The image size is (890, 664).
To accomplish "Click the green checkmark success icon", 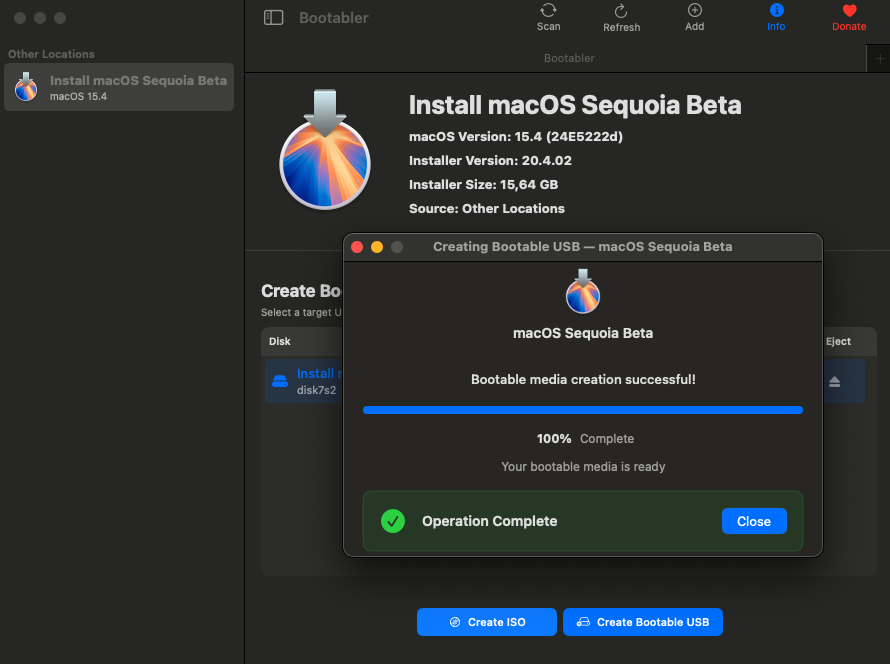I will (393, 521).
